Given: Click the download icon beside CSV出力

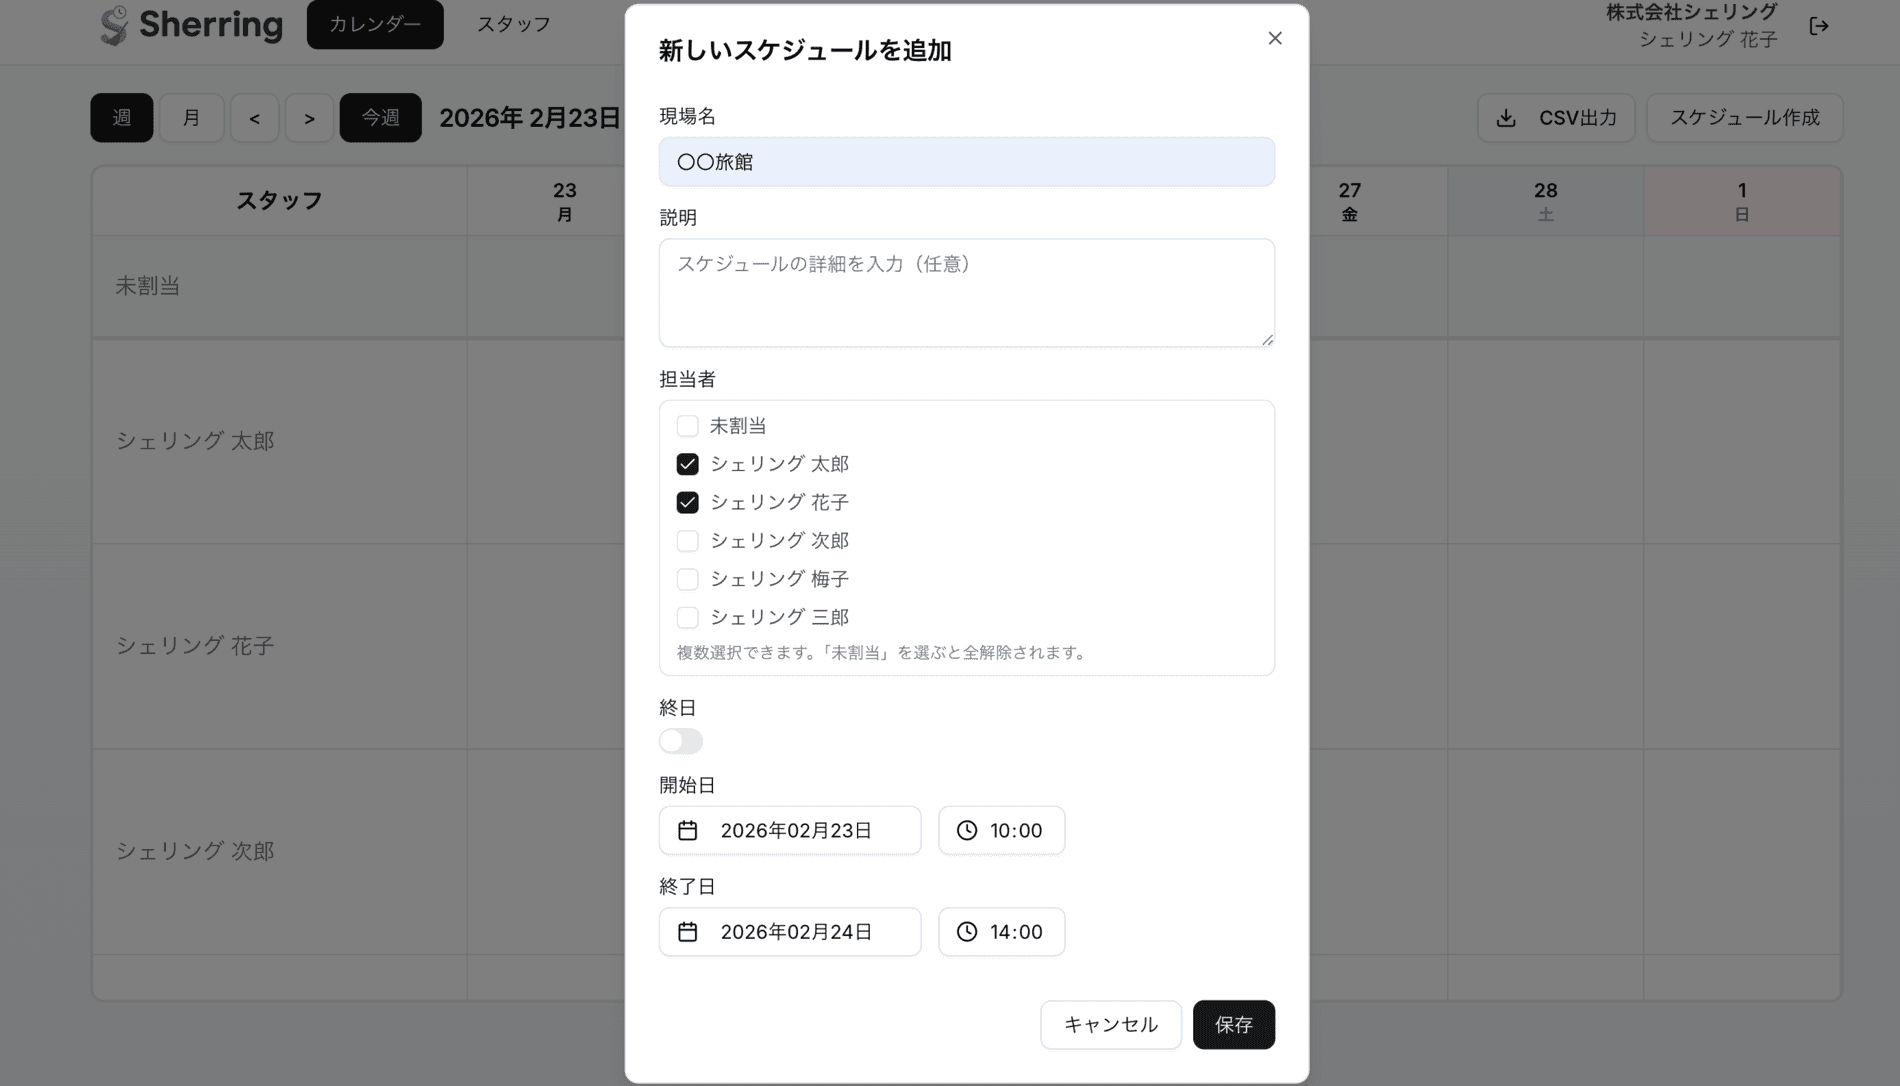Looking at the screenshot, I should pyautogui.click(x=1506, y=117).
